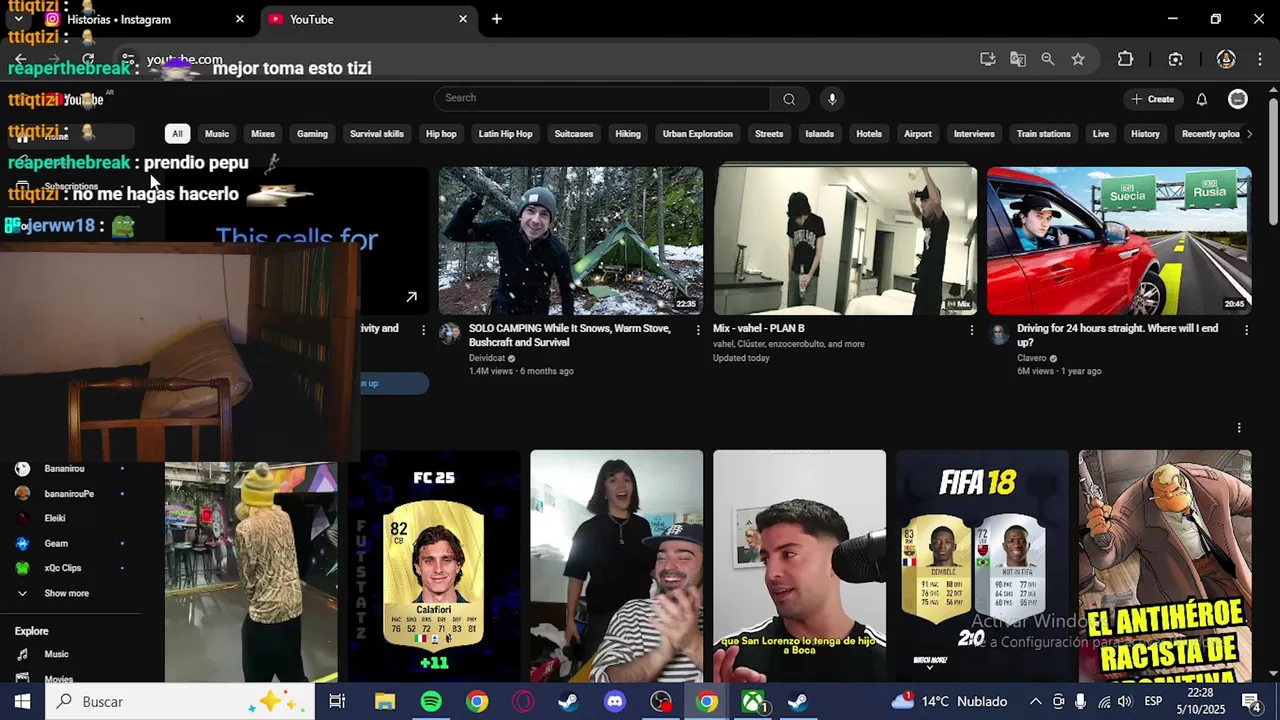The height and width of the screenshot is (720, 1280).
Task: Select the Latin Hip Hop filter chip
Action: (x=505, y=134)
